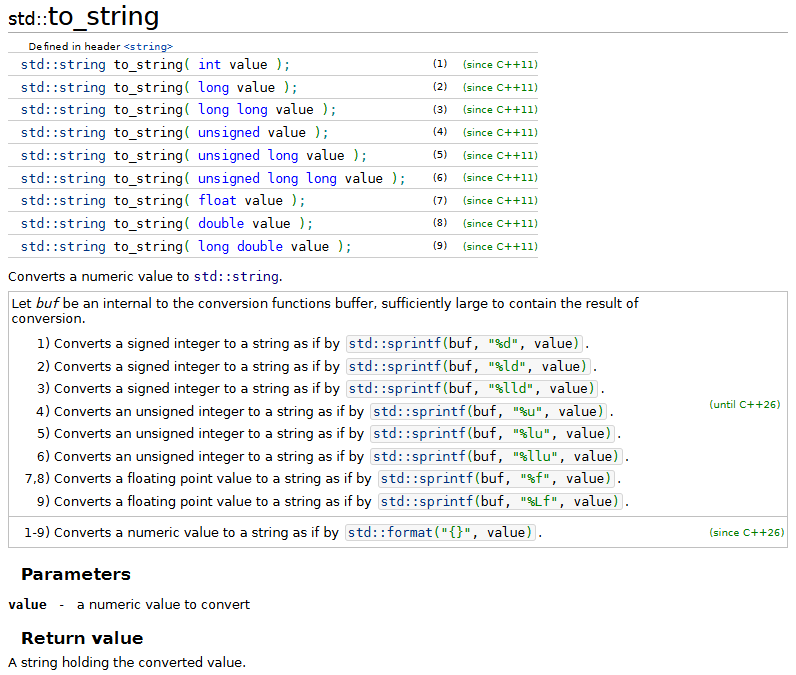
Task: Open the <string> header link
Action: click(148, 47)
